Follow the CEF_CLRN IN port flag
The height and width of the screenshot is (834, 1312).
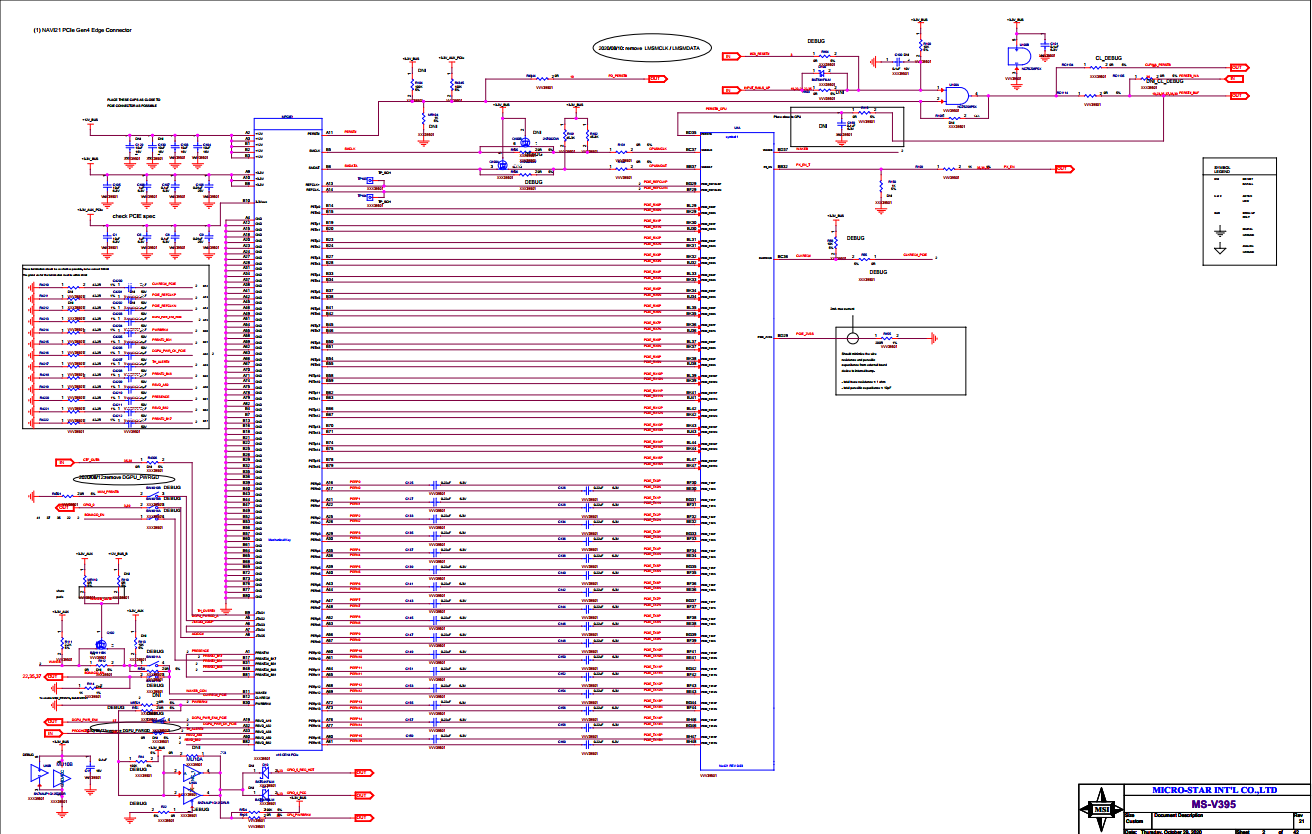click(x=61, y=462)
